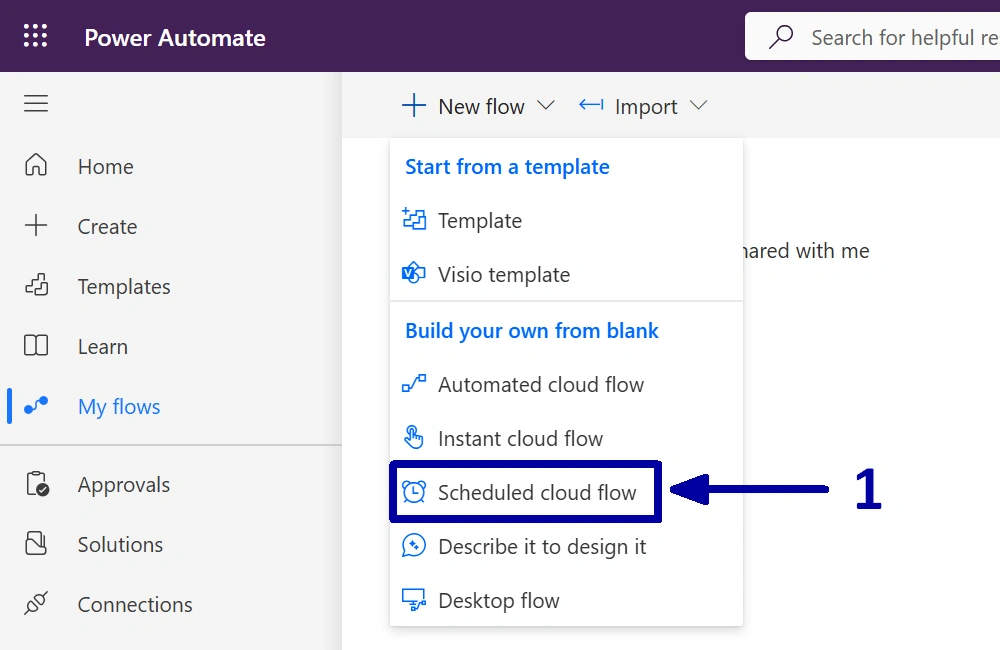The width and height of the screenshot is (1000, 650).
Task: Click the Template menu item icon
Action: [414, 219]
